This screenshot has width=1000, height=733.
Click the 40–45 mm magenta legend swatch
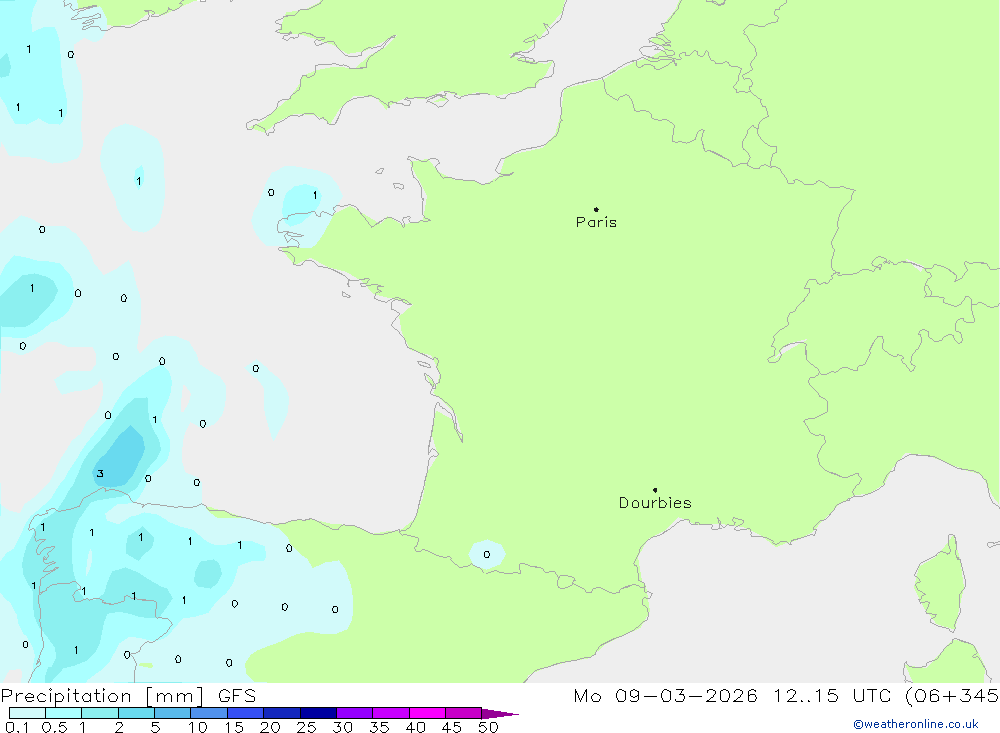click(427, 713)
